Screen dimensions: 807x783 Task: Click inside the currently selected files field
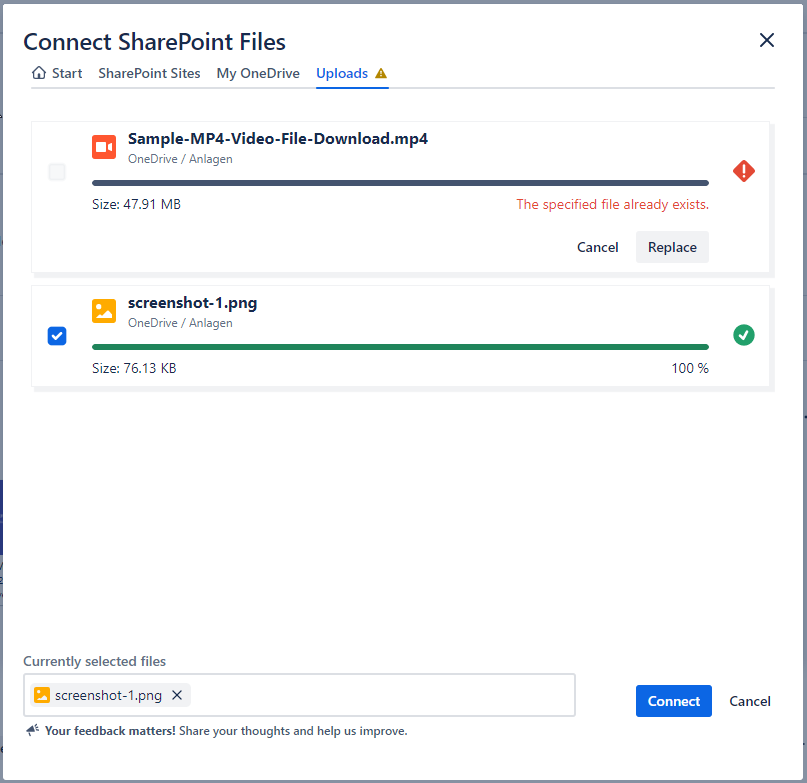380,695
